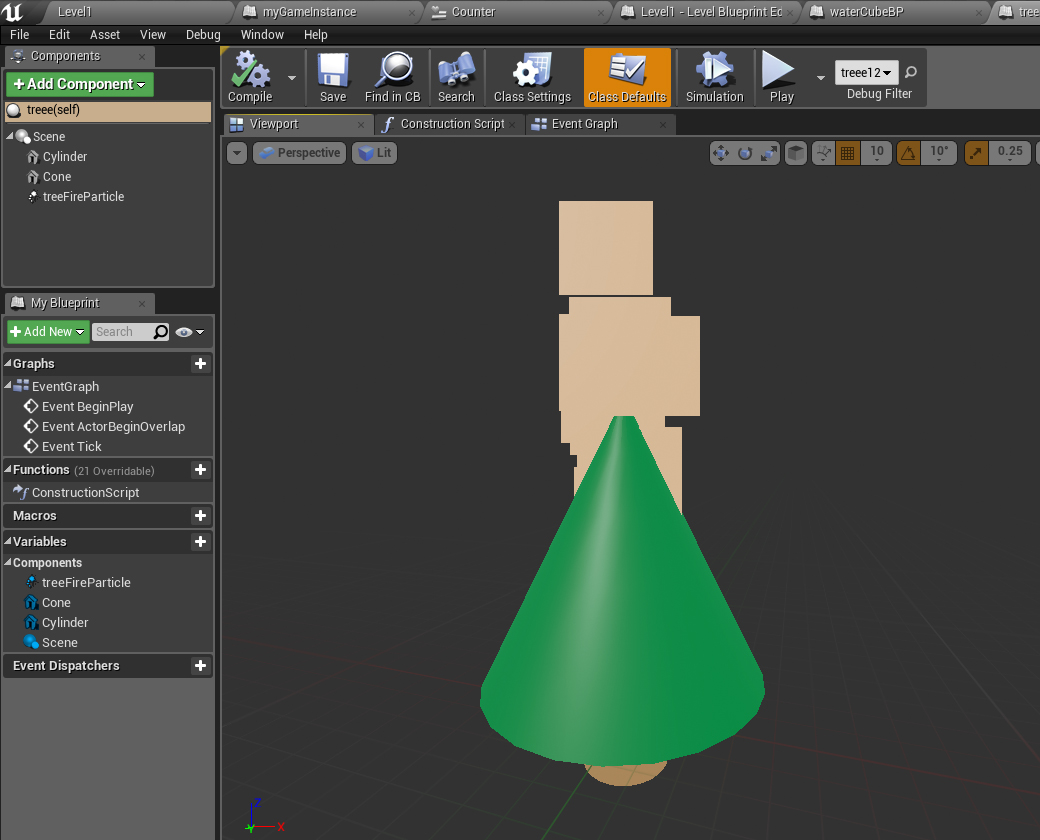This screenshot has width=1040, height=840.
Task: Open the Lit view mode dropdown
Action: click(x=375, y=153)
